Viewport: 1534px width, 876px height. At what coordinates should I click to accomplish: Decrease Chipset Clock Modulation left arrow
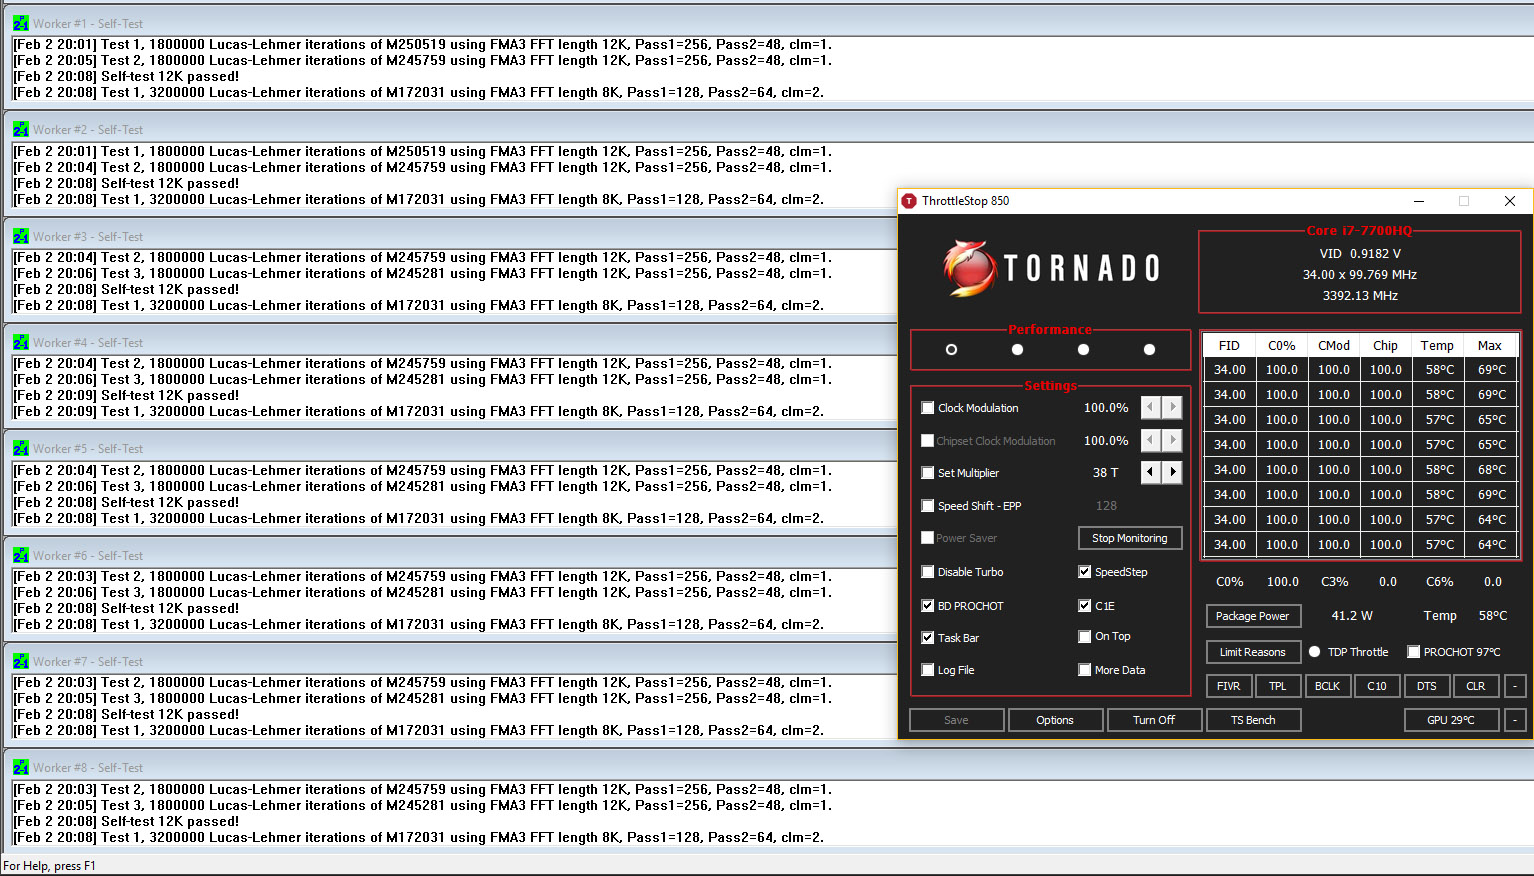(x=1150, y=440)
